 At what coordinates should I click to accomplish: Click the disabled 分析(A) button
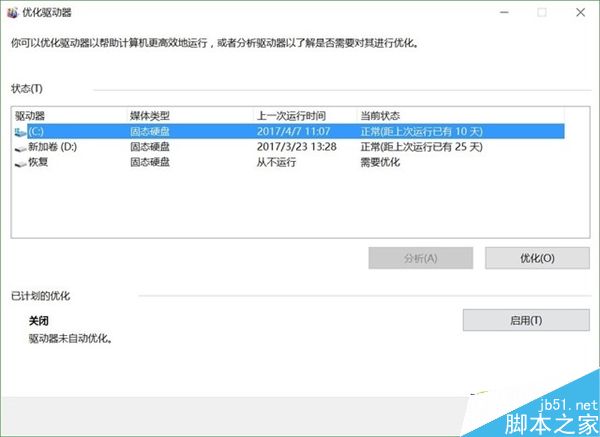(421, 258)
